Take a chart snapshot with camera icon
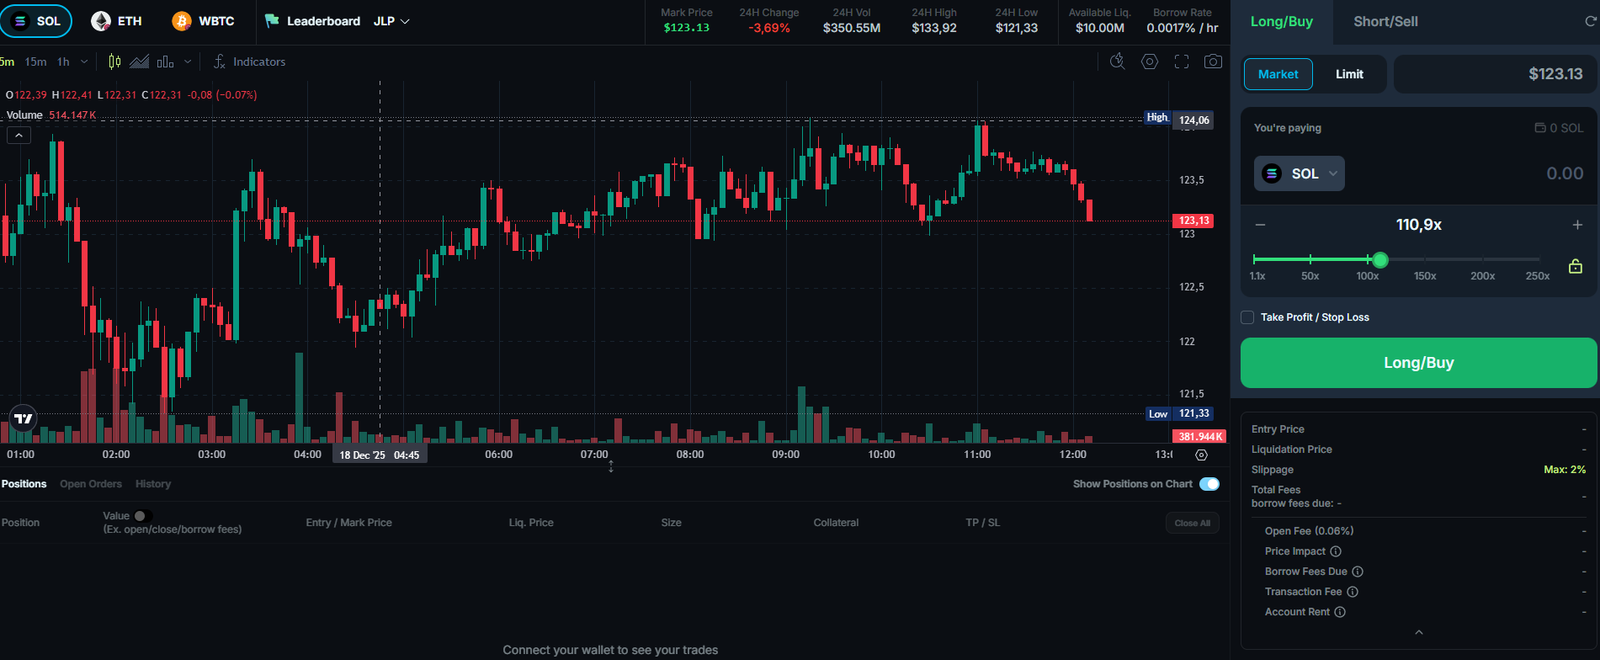This screenshot has height=660, width=1600. pyautogui.click(x=1213, y=62)
